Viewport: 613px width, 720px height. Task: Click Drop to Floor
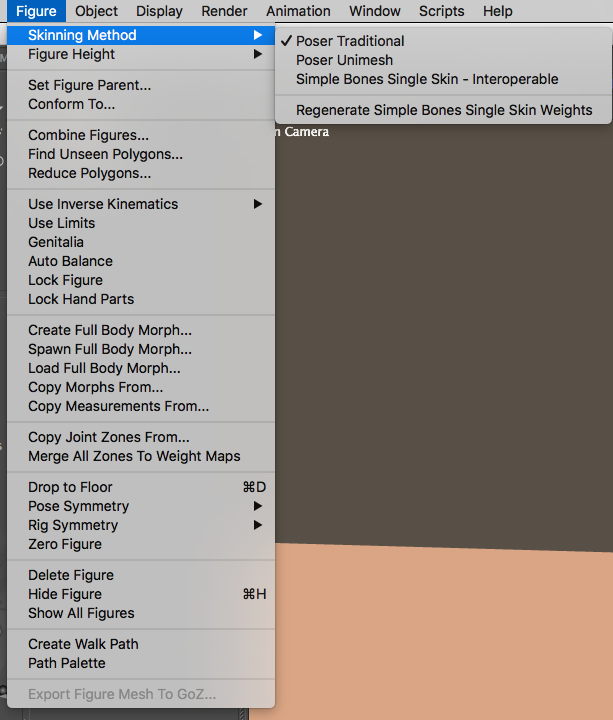(x=69, y=487)
